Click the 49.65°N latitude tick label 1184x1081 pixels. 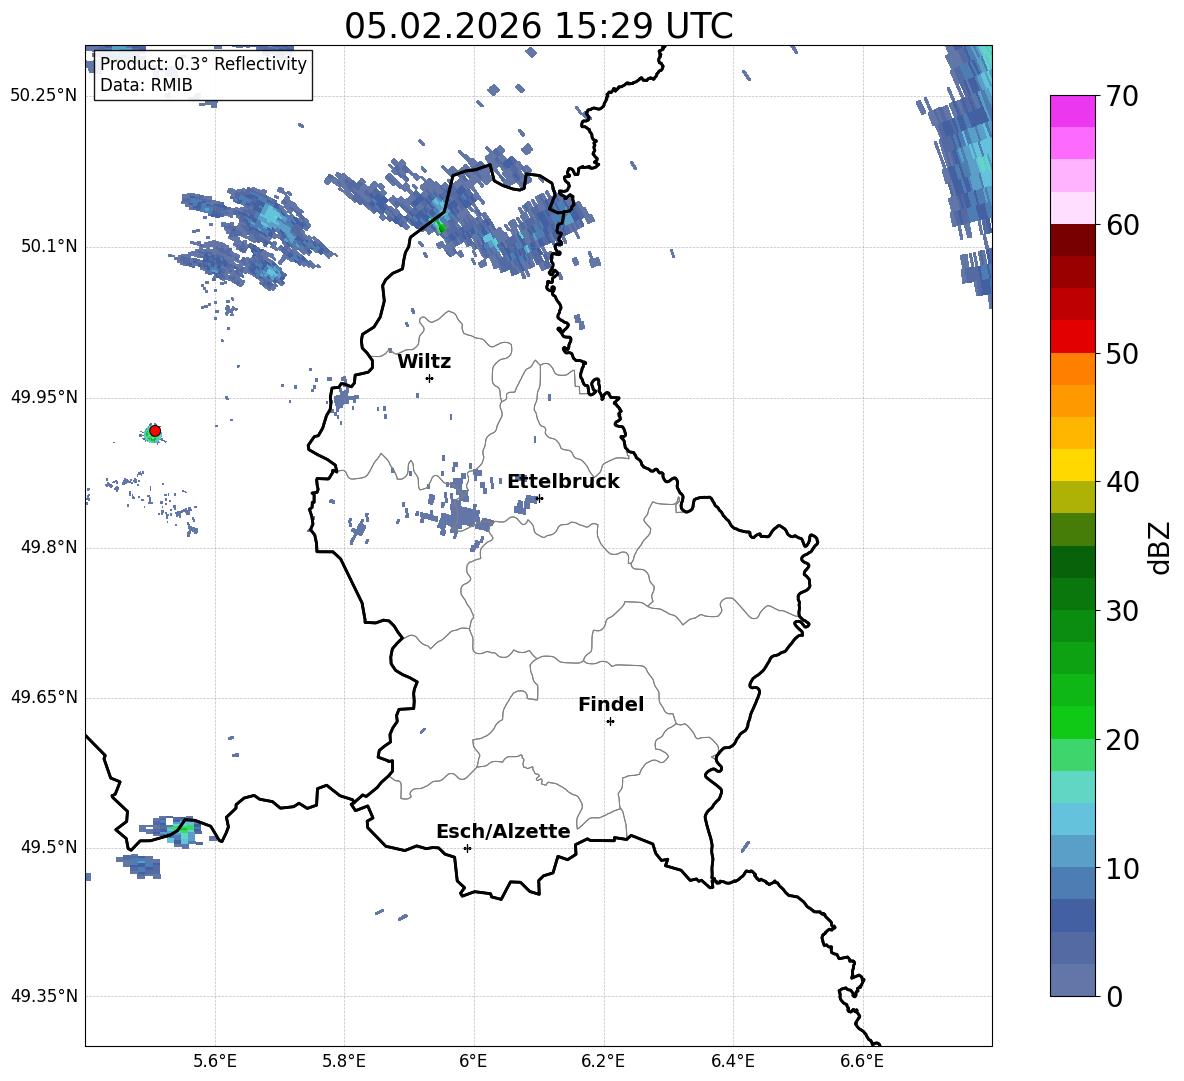(x=44, y=697)
